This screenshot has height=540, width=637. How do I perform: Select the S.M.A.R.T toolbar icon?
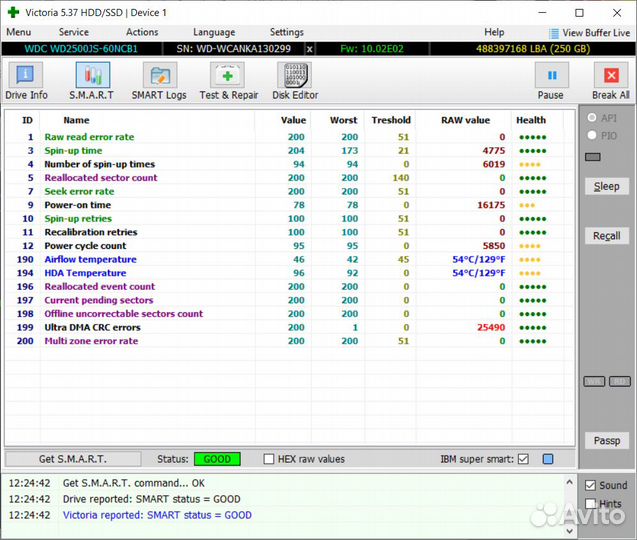91,81
